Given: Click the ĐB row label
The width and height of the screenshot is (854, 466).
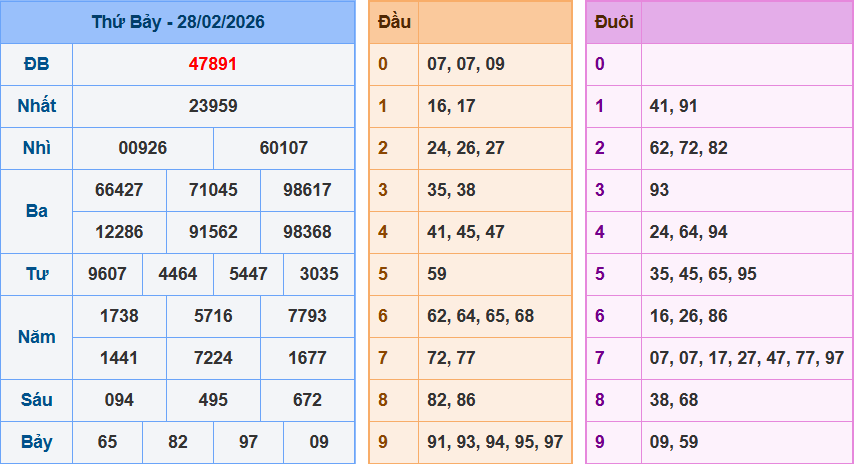Looking at the screenshot, I should point(37,64).
